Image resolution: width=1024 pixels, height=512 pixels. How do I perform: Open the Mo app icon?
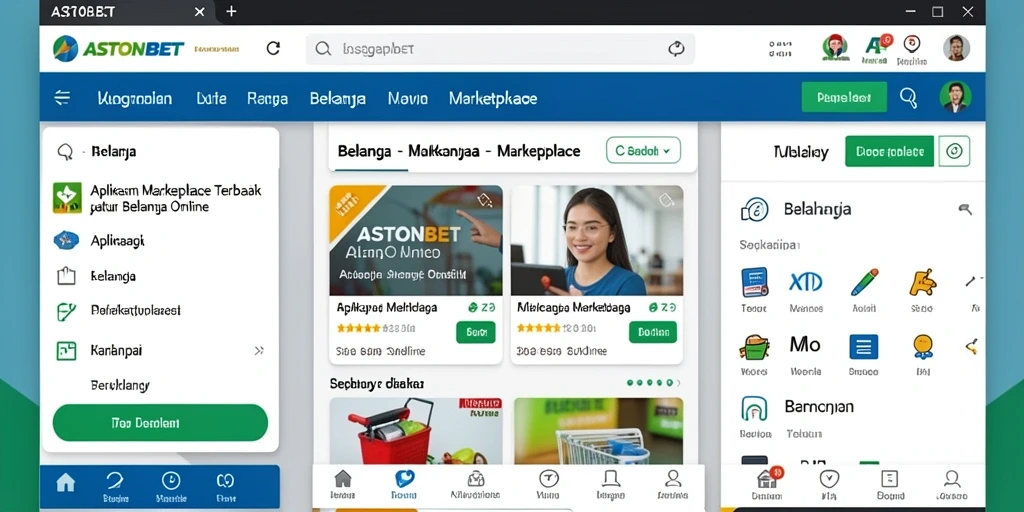point(805,344)
